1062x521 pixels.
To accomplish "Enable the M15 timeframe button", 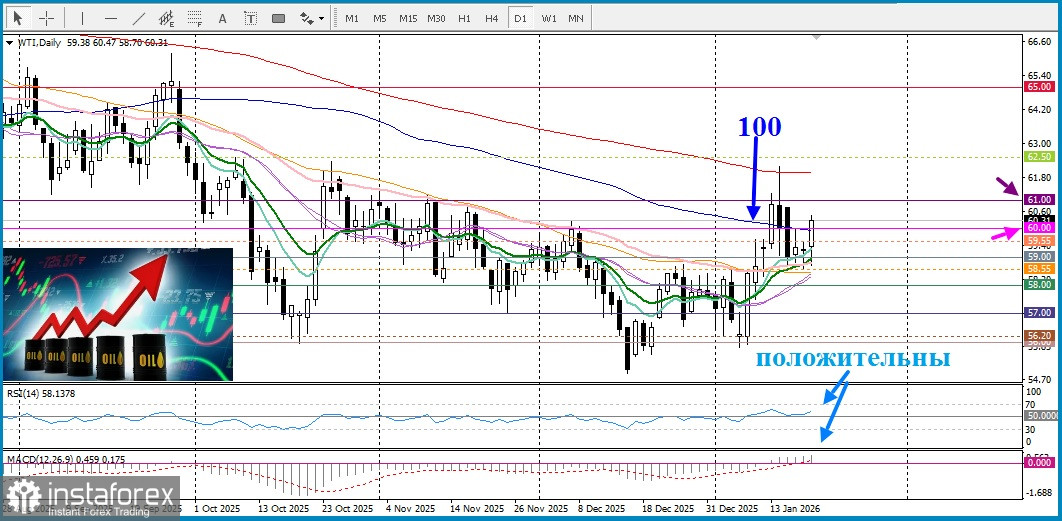I will 407,18.
